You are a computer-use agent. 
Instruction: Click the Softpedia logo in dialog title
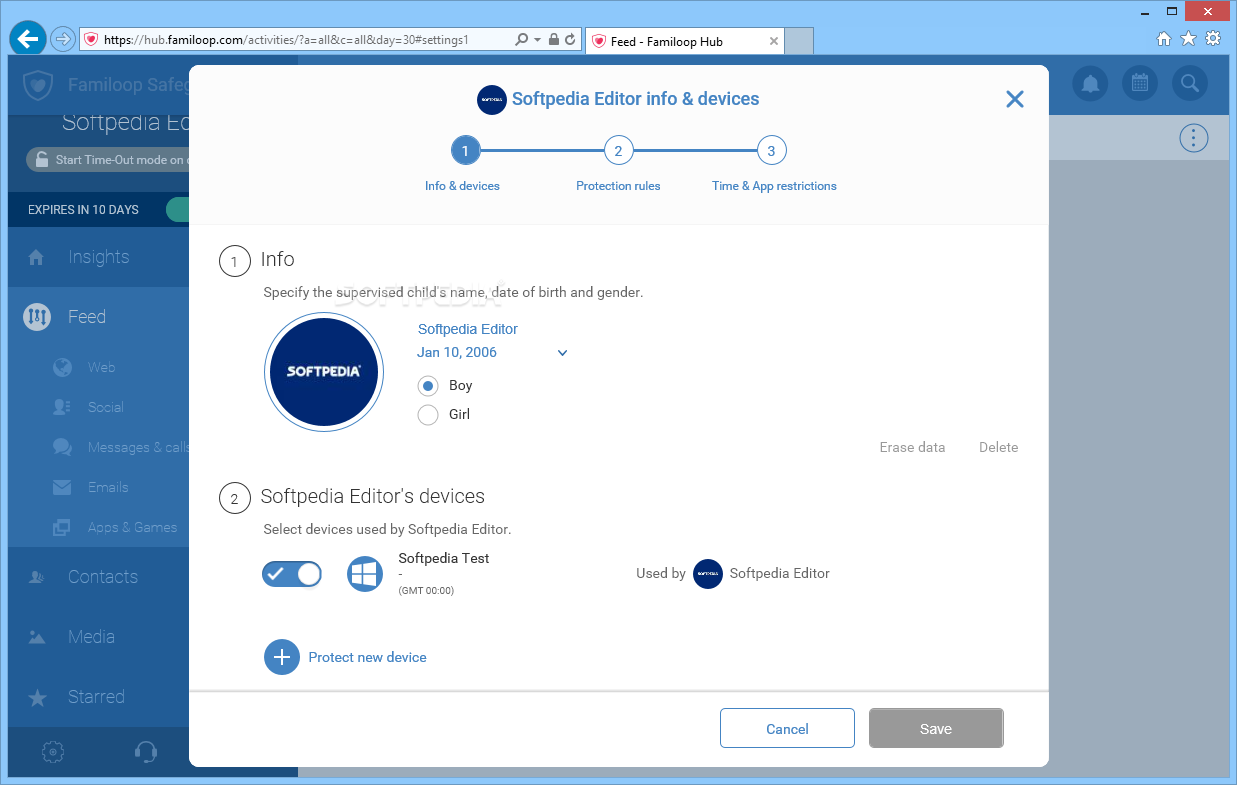point(491,99)
